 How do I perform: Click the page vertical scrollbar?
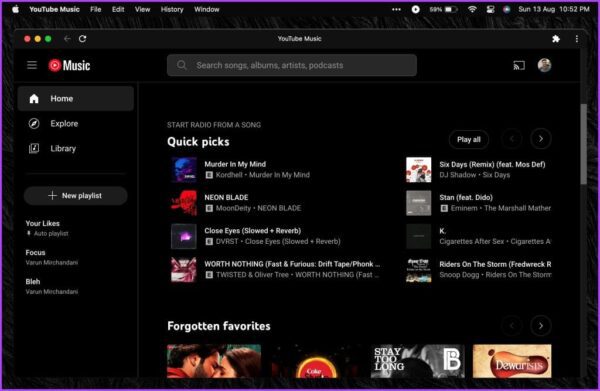583,144
